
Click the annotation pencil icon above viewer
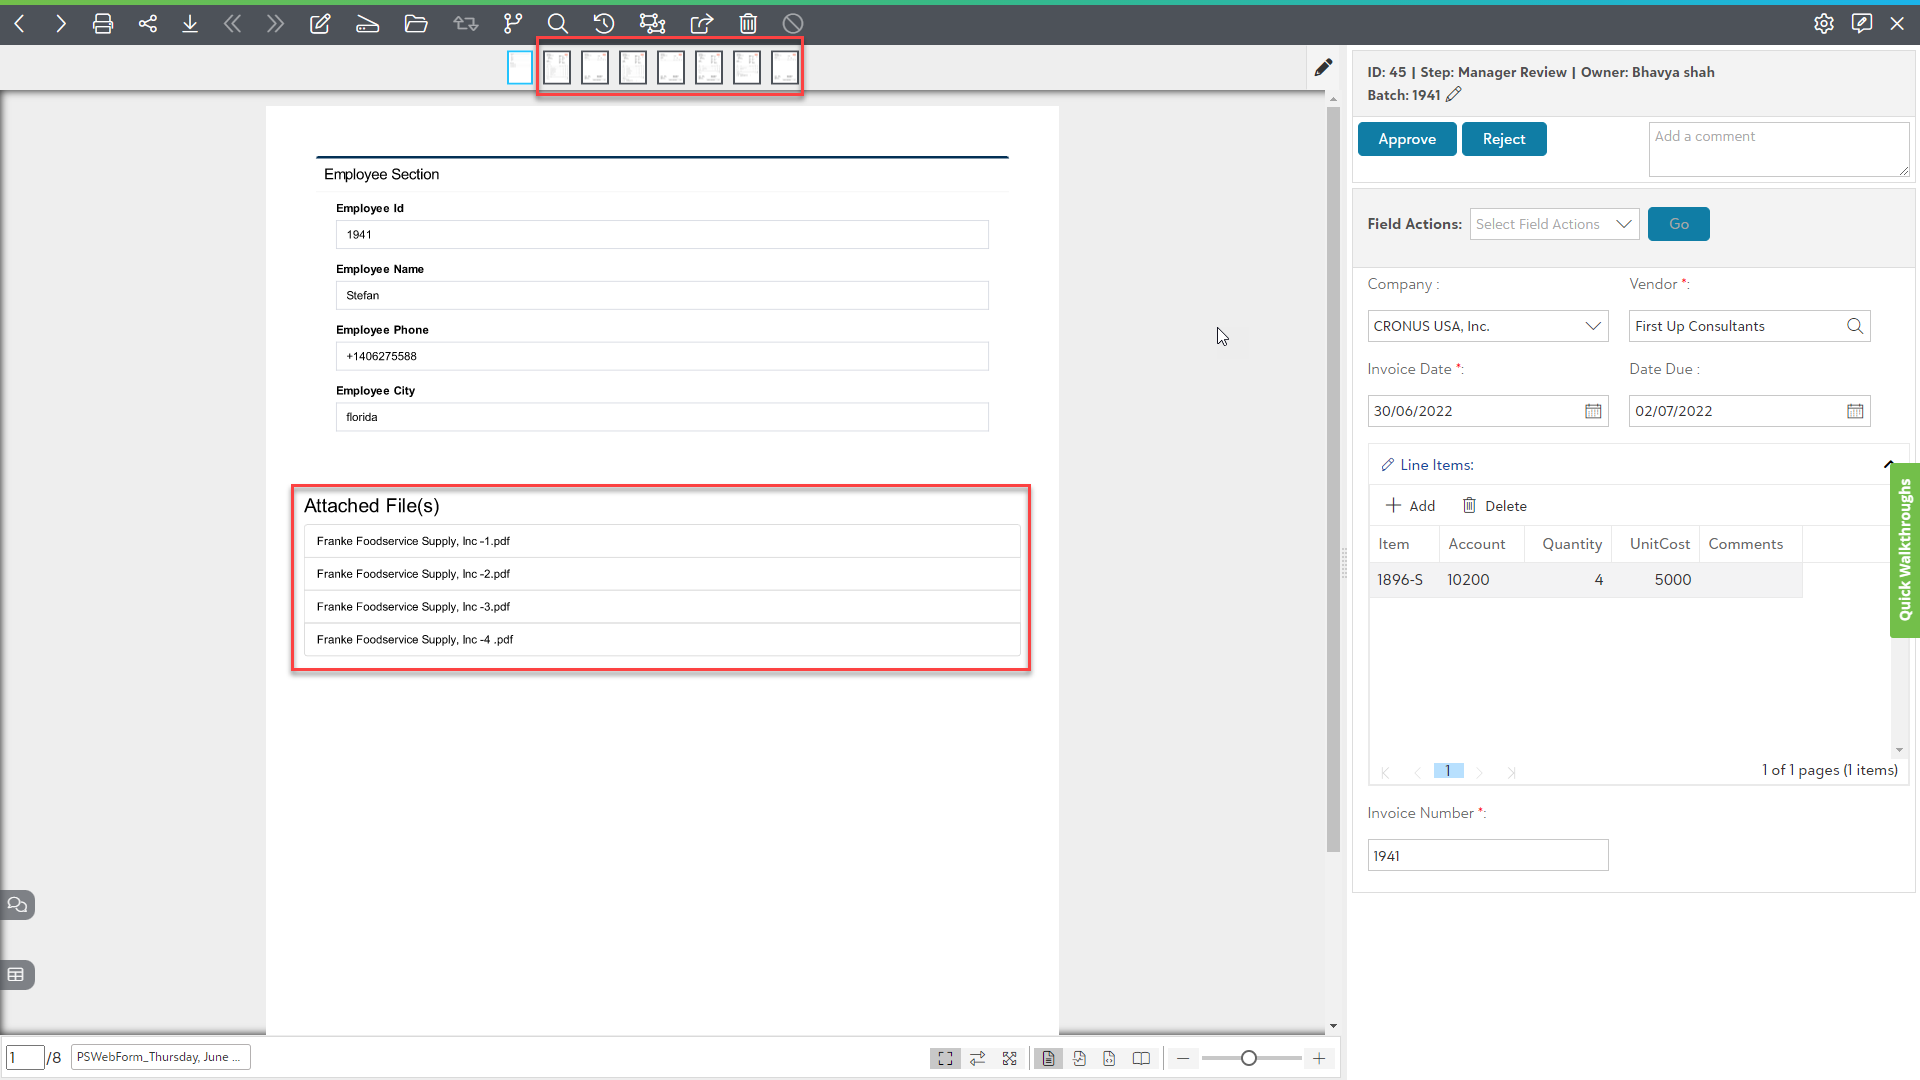pos(1323,67)
